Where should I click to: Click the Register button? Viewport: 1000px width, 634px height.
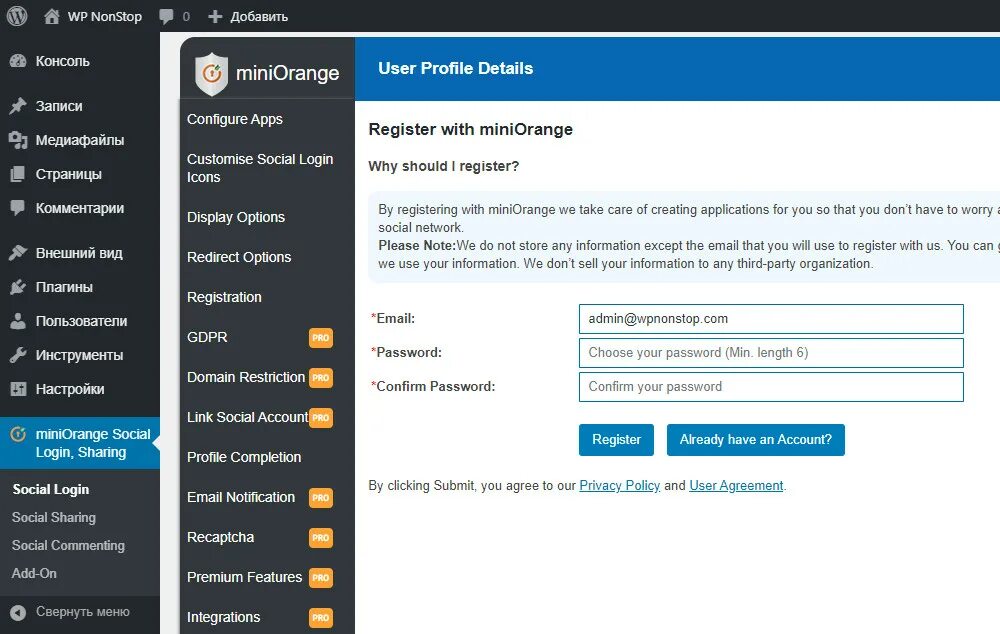tap(616, 440)
